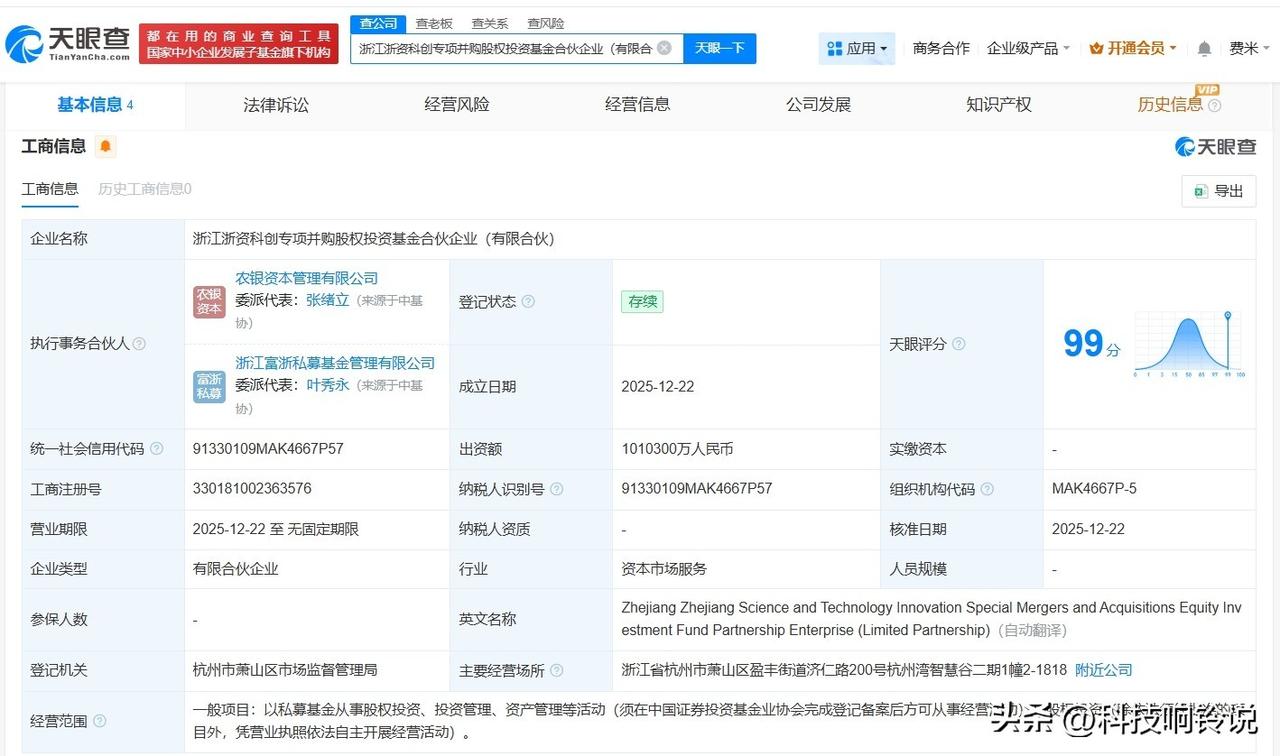Switch to the 法律诉讼 tab
Viewport: 1280px width, 756px height.
pos(275,104)
